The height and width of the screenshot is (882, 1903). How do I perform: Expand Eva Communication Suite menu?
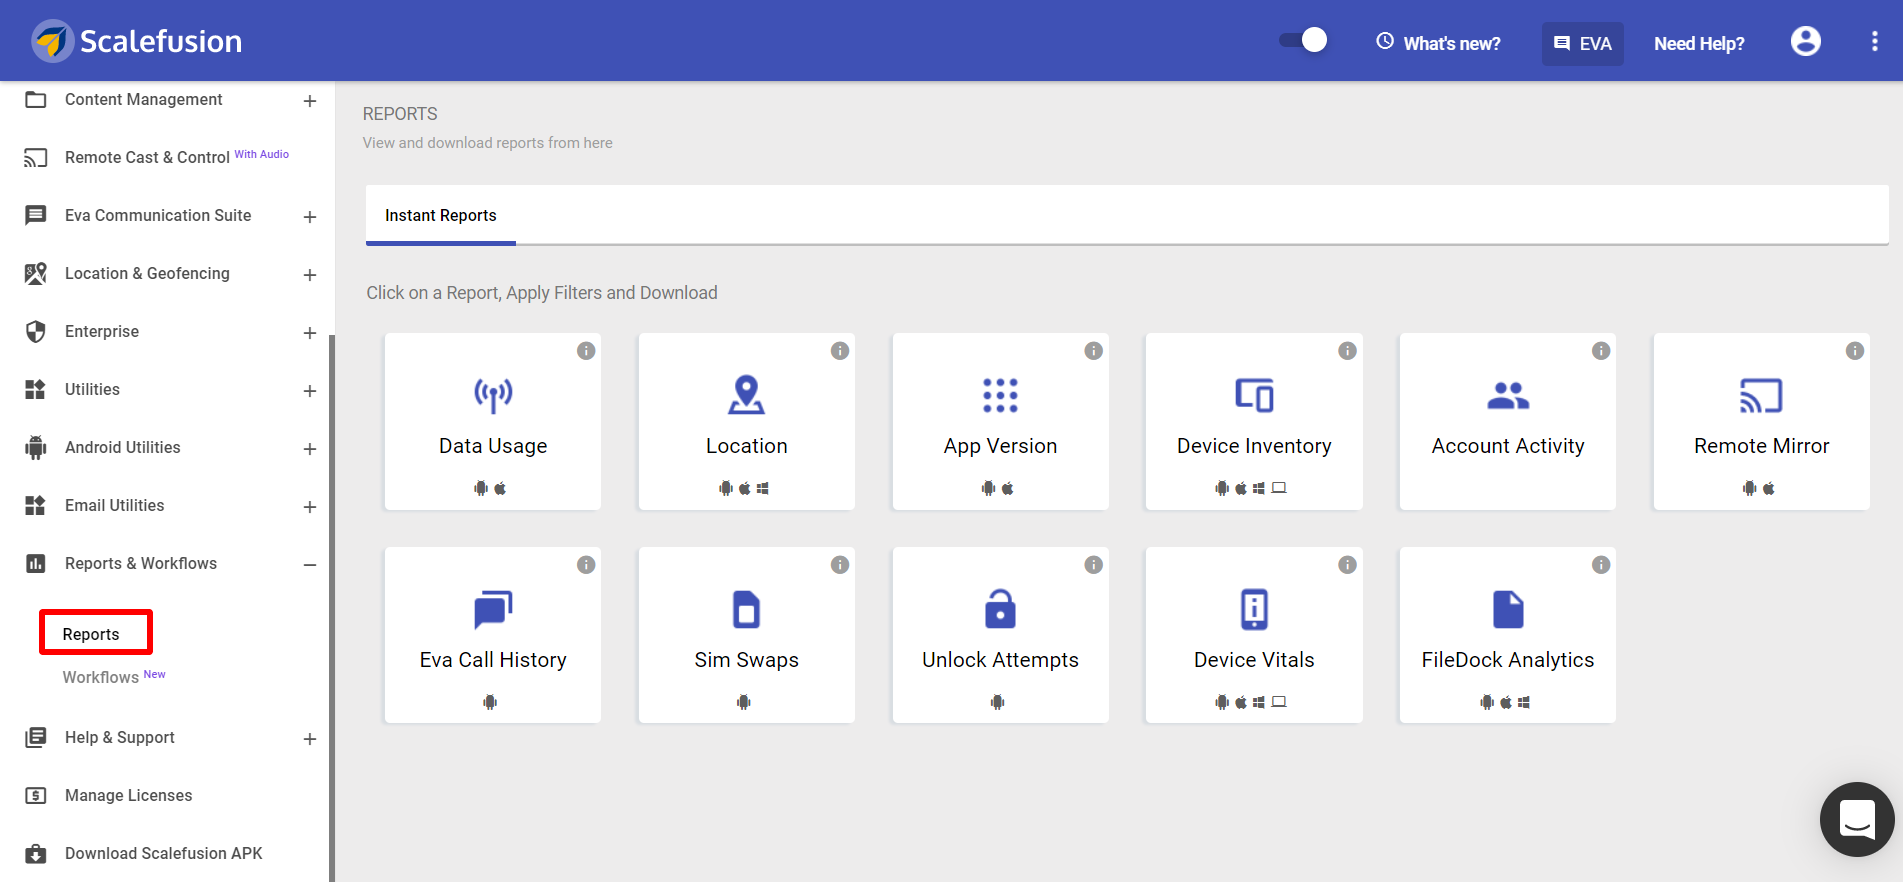coord(310,217)
